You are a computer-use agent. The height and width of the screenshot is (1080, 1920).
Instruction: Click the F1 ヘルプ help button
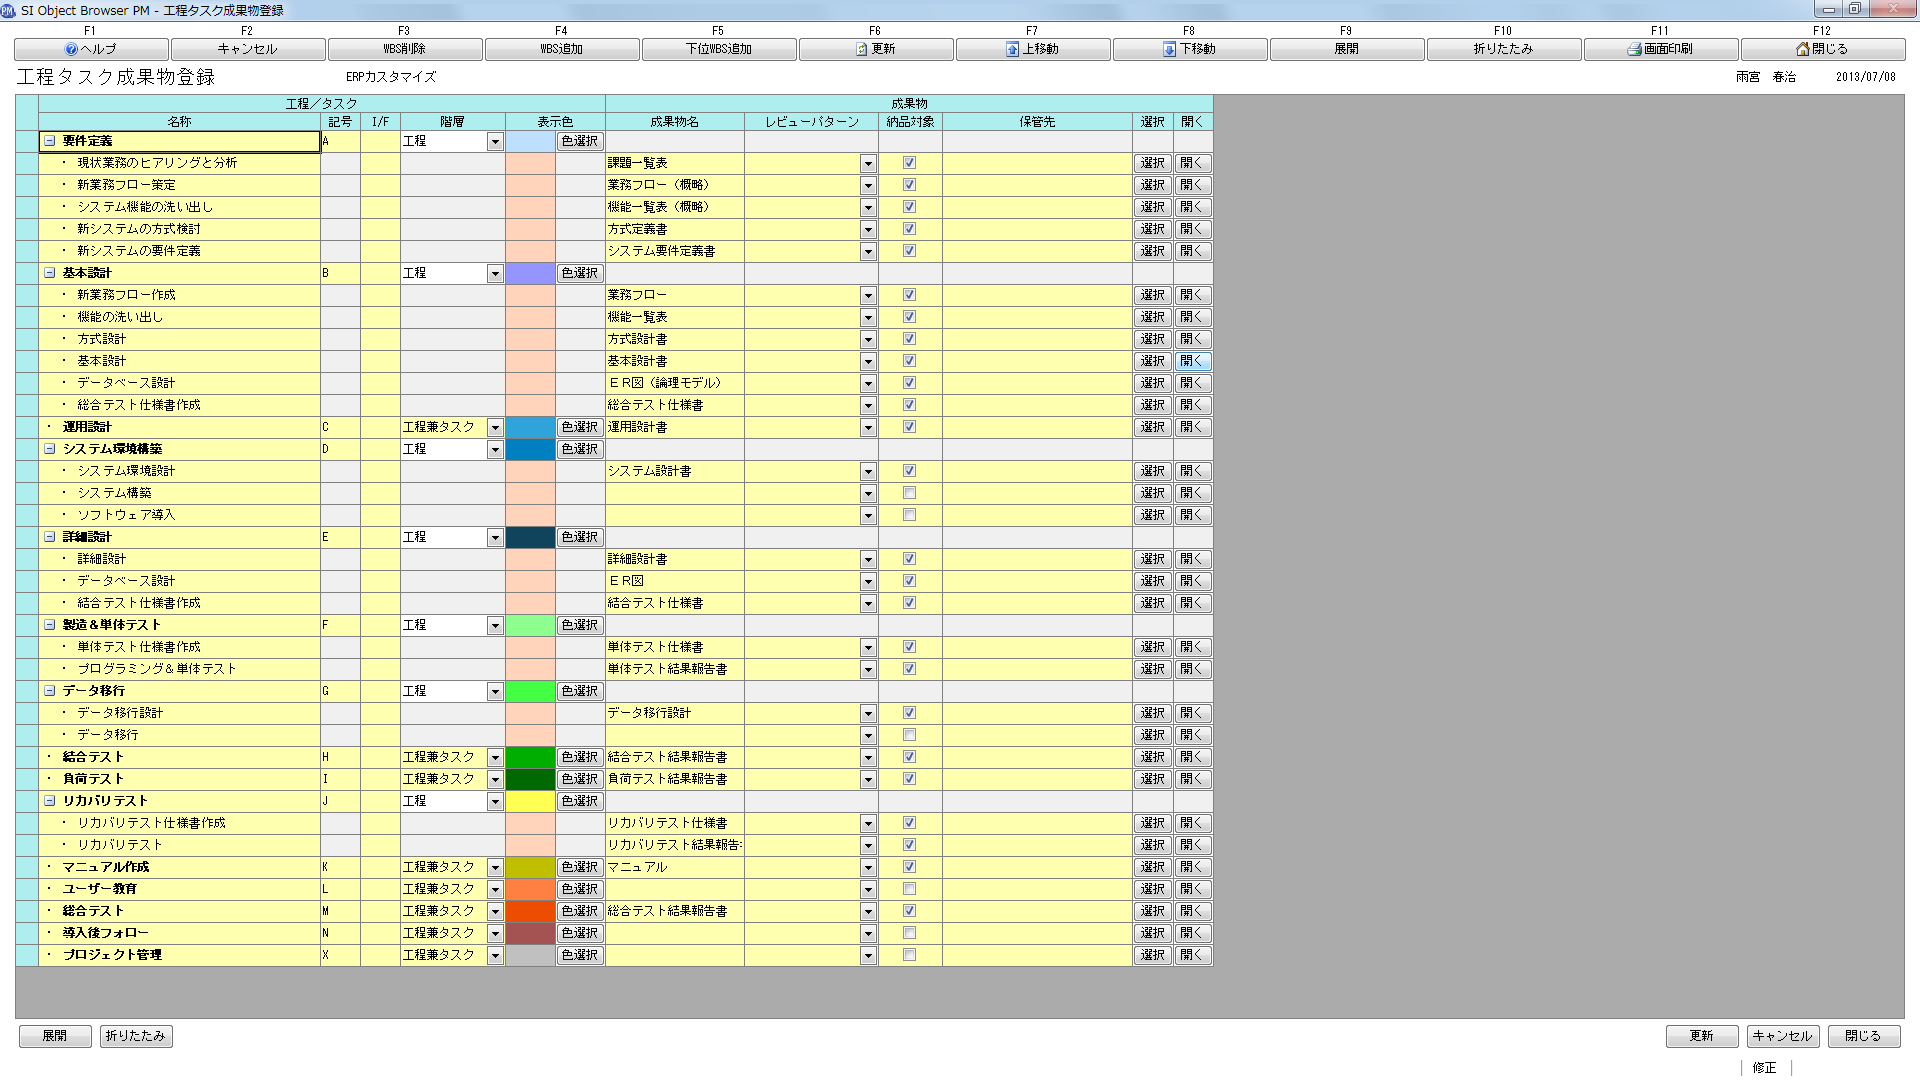pos(91,49)
